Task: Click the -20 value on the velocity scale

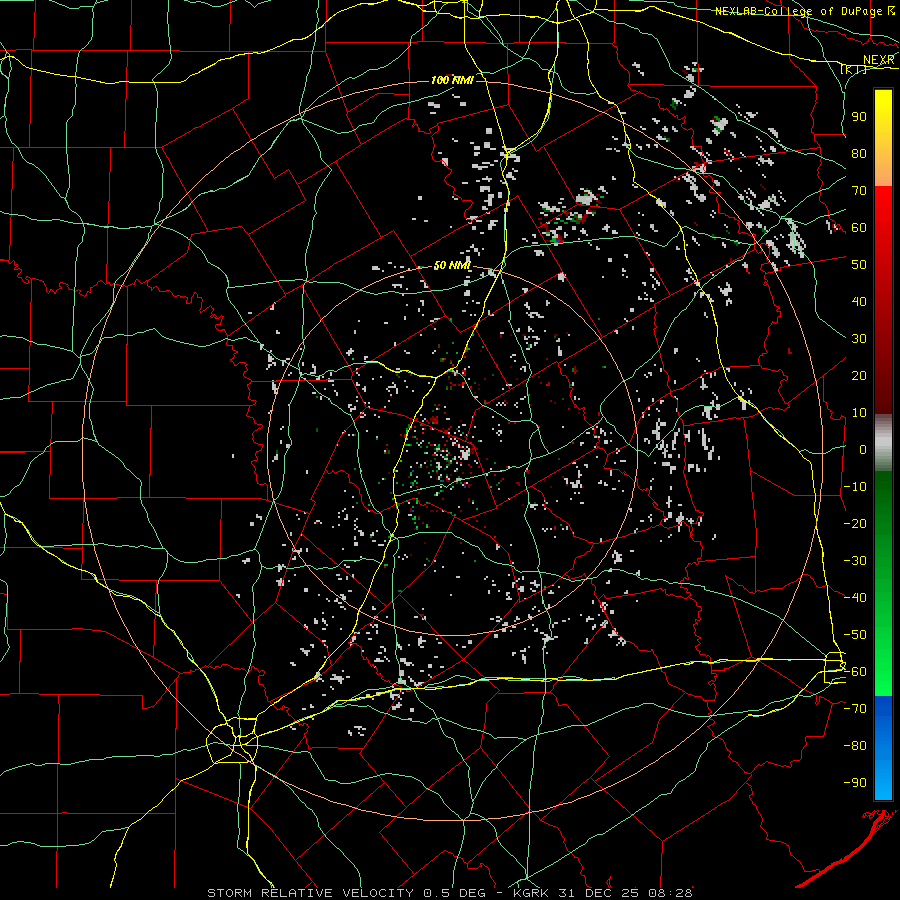Action: coord(855,523)
